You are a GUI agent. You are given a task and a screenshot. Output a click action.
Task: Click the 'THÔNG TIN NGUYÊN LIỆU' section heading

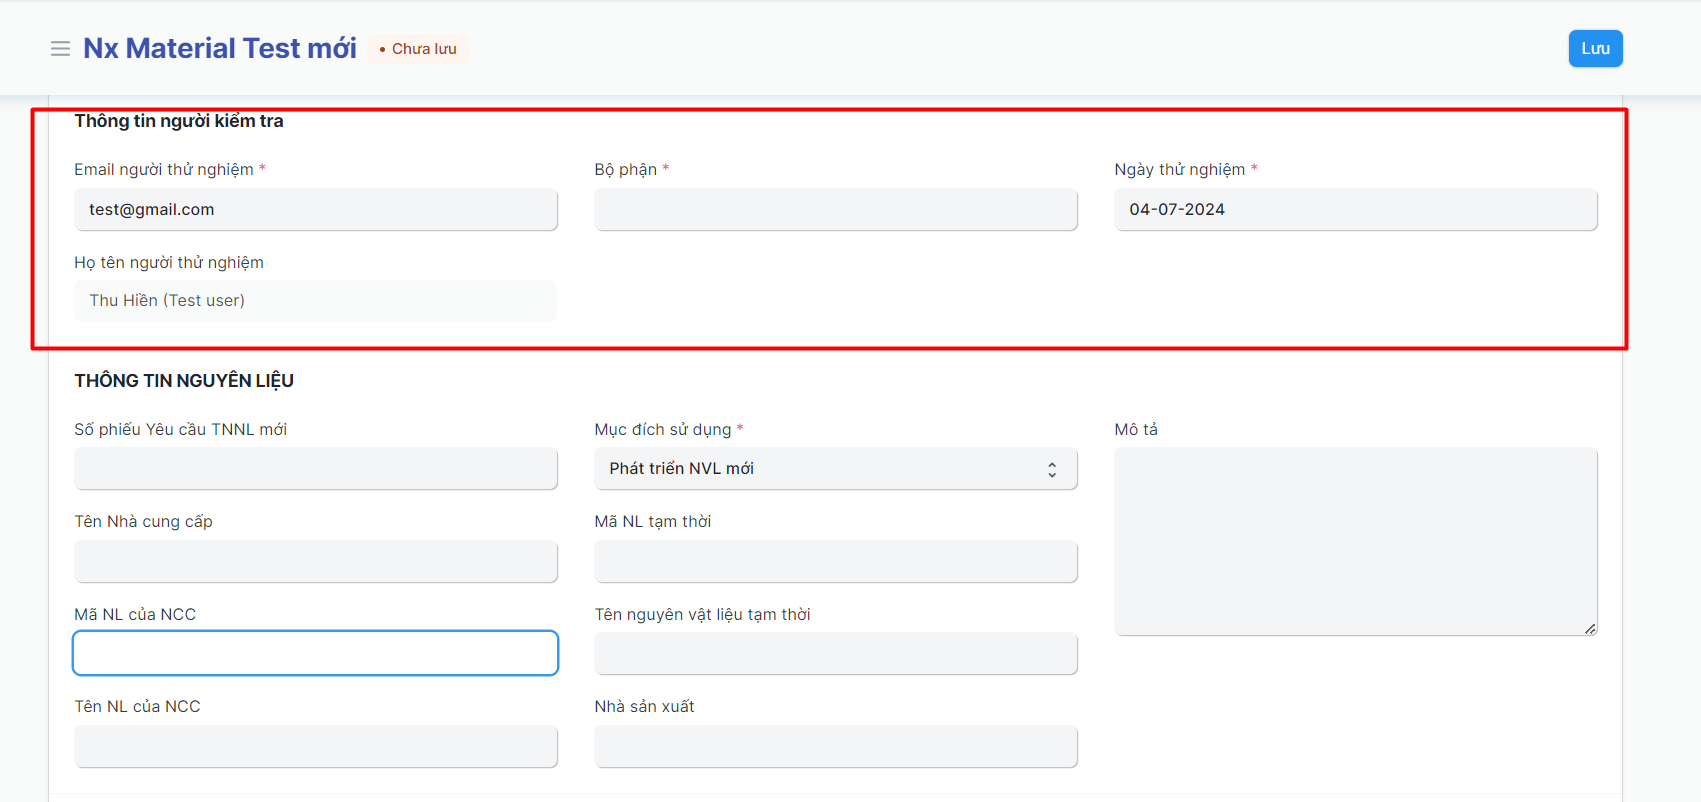tap(184, 381)
